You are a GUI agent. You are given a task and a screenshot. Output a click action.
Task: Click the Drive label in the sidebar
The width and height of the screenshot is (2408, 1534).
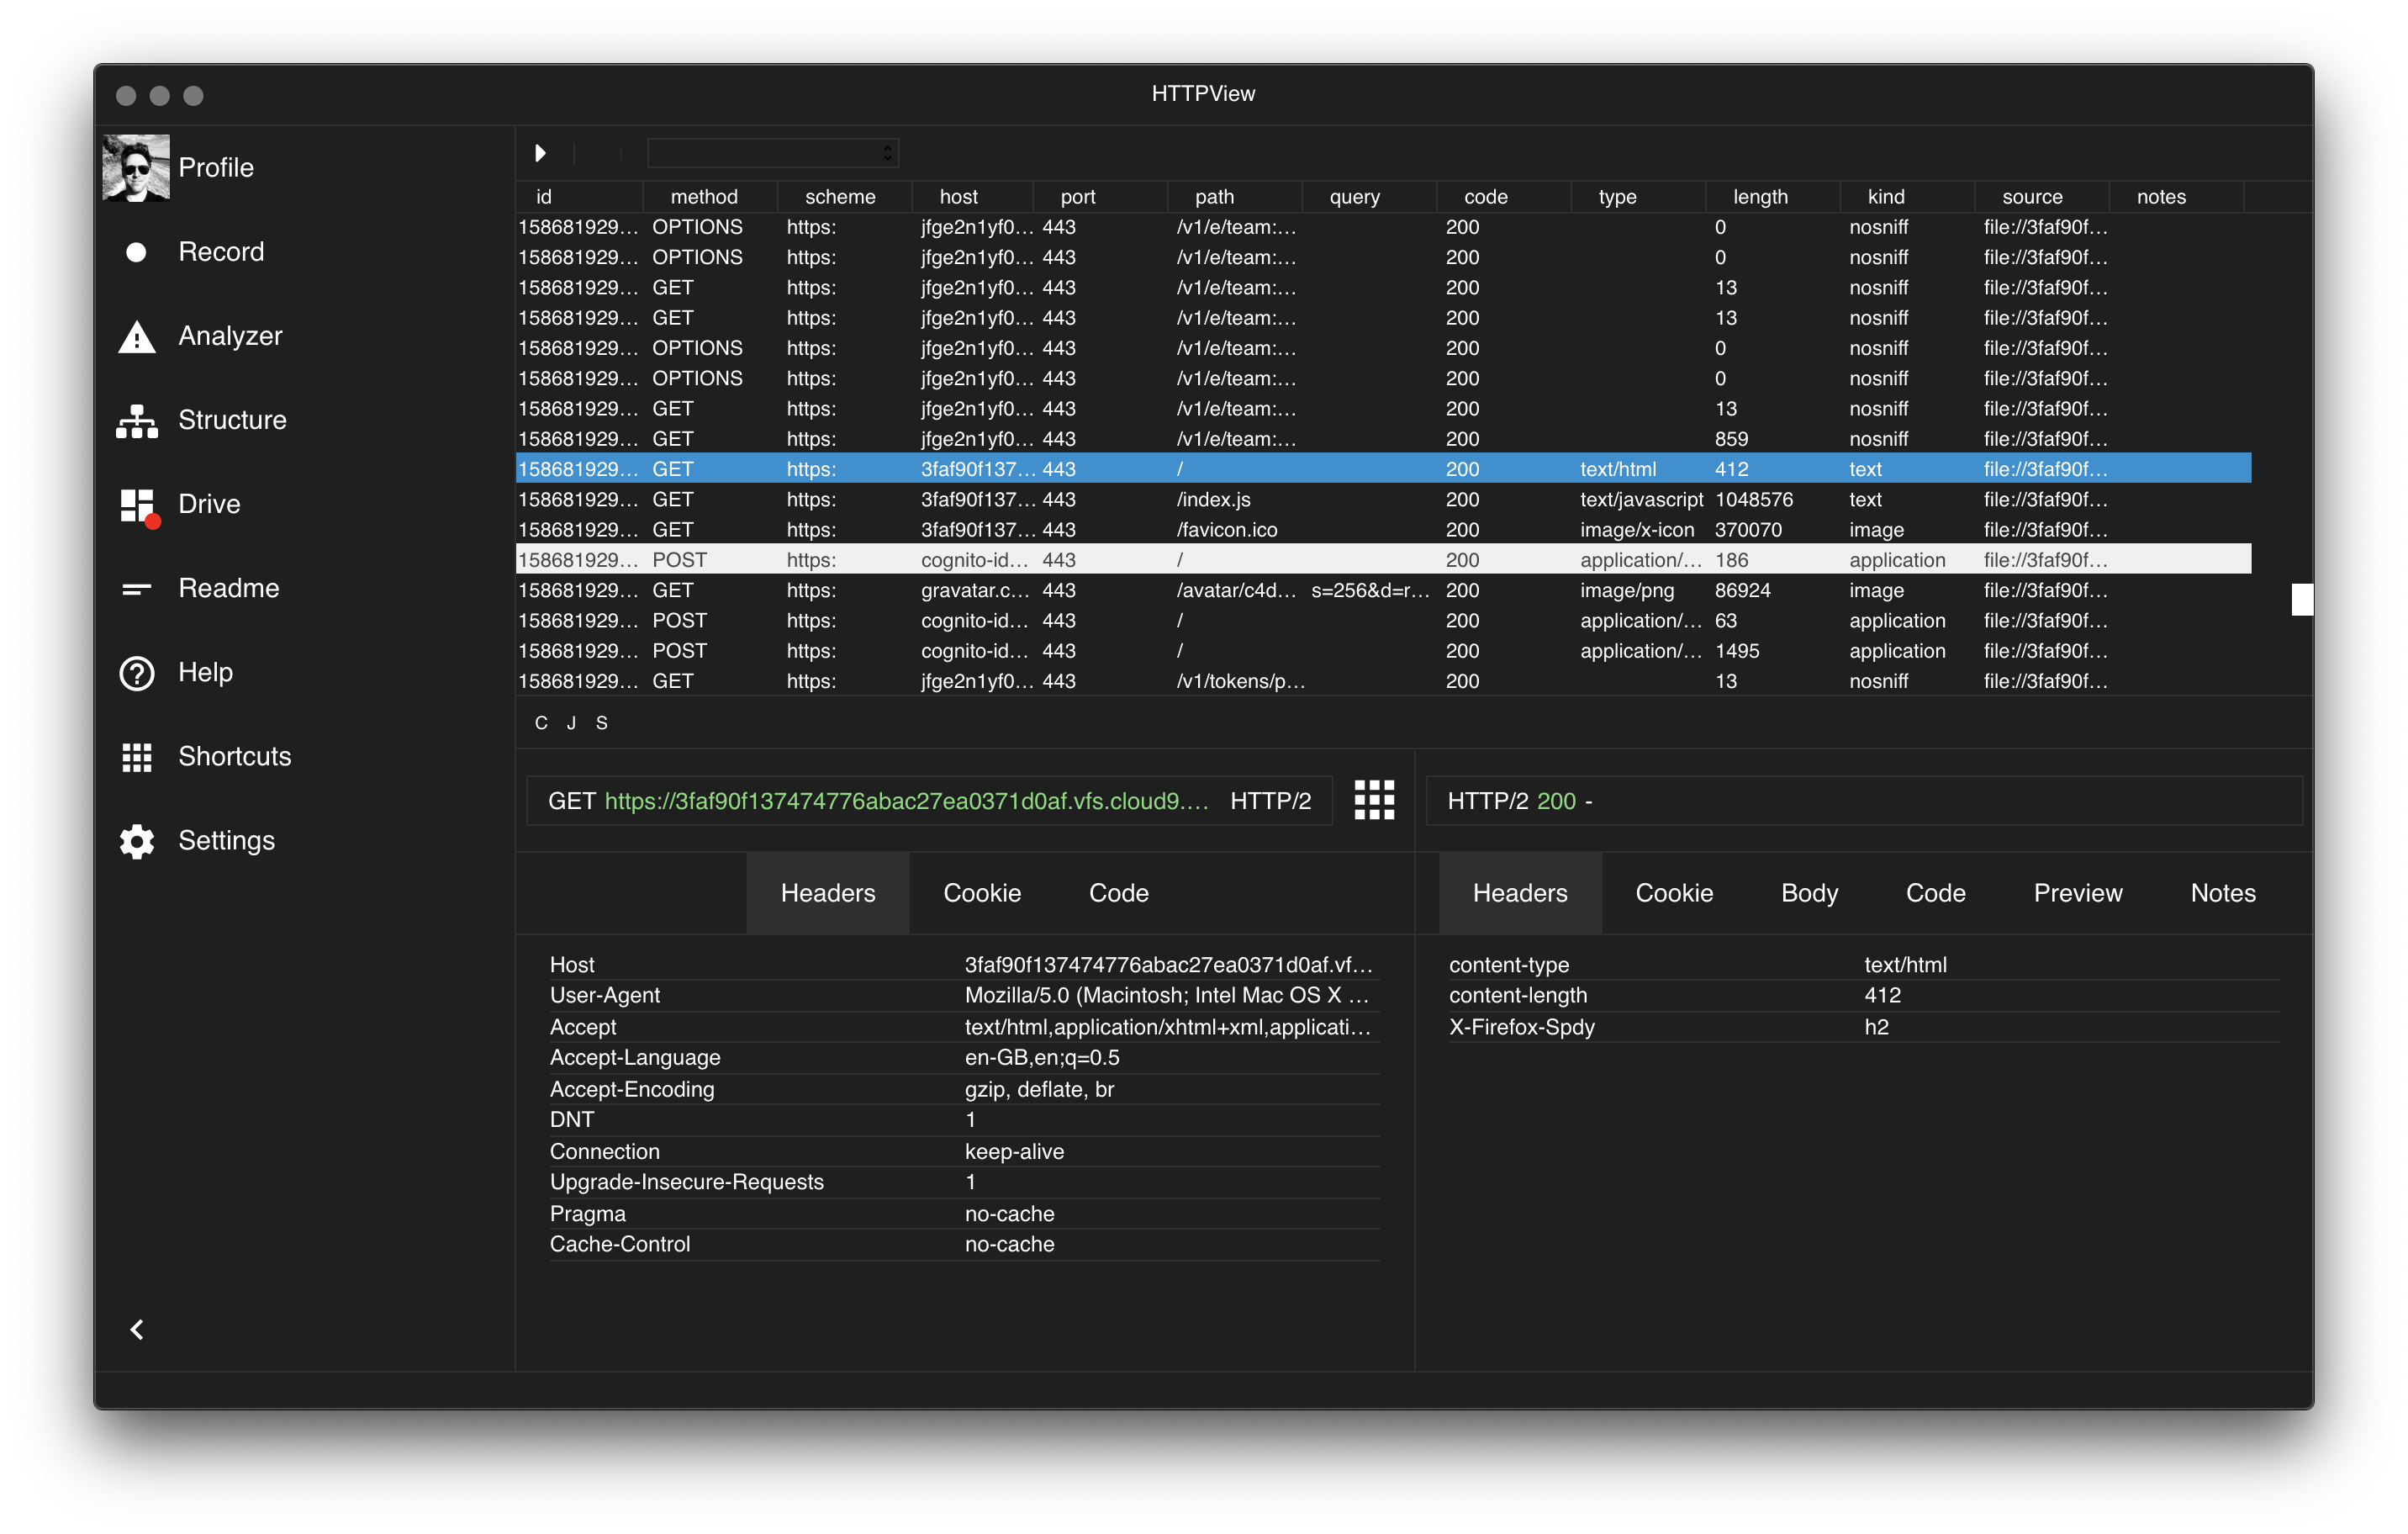[x=209, y=504]
